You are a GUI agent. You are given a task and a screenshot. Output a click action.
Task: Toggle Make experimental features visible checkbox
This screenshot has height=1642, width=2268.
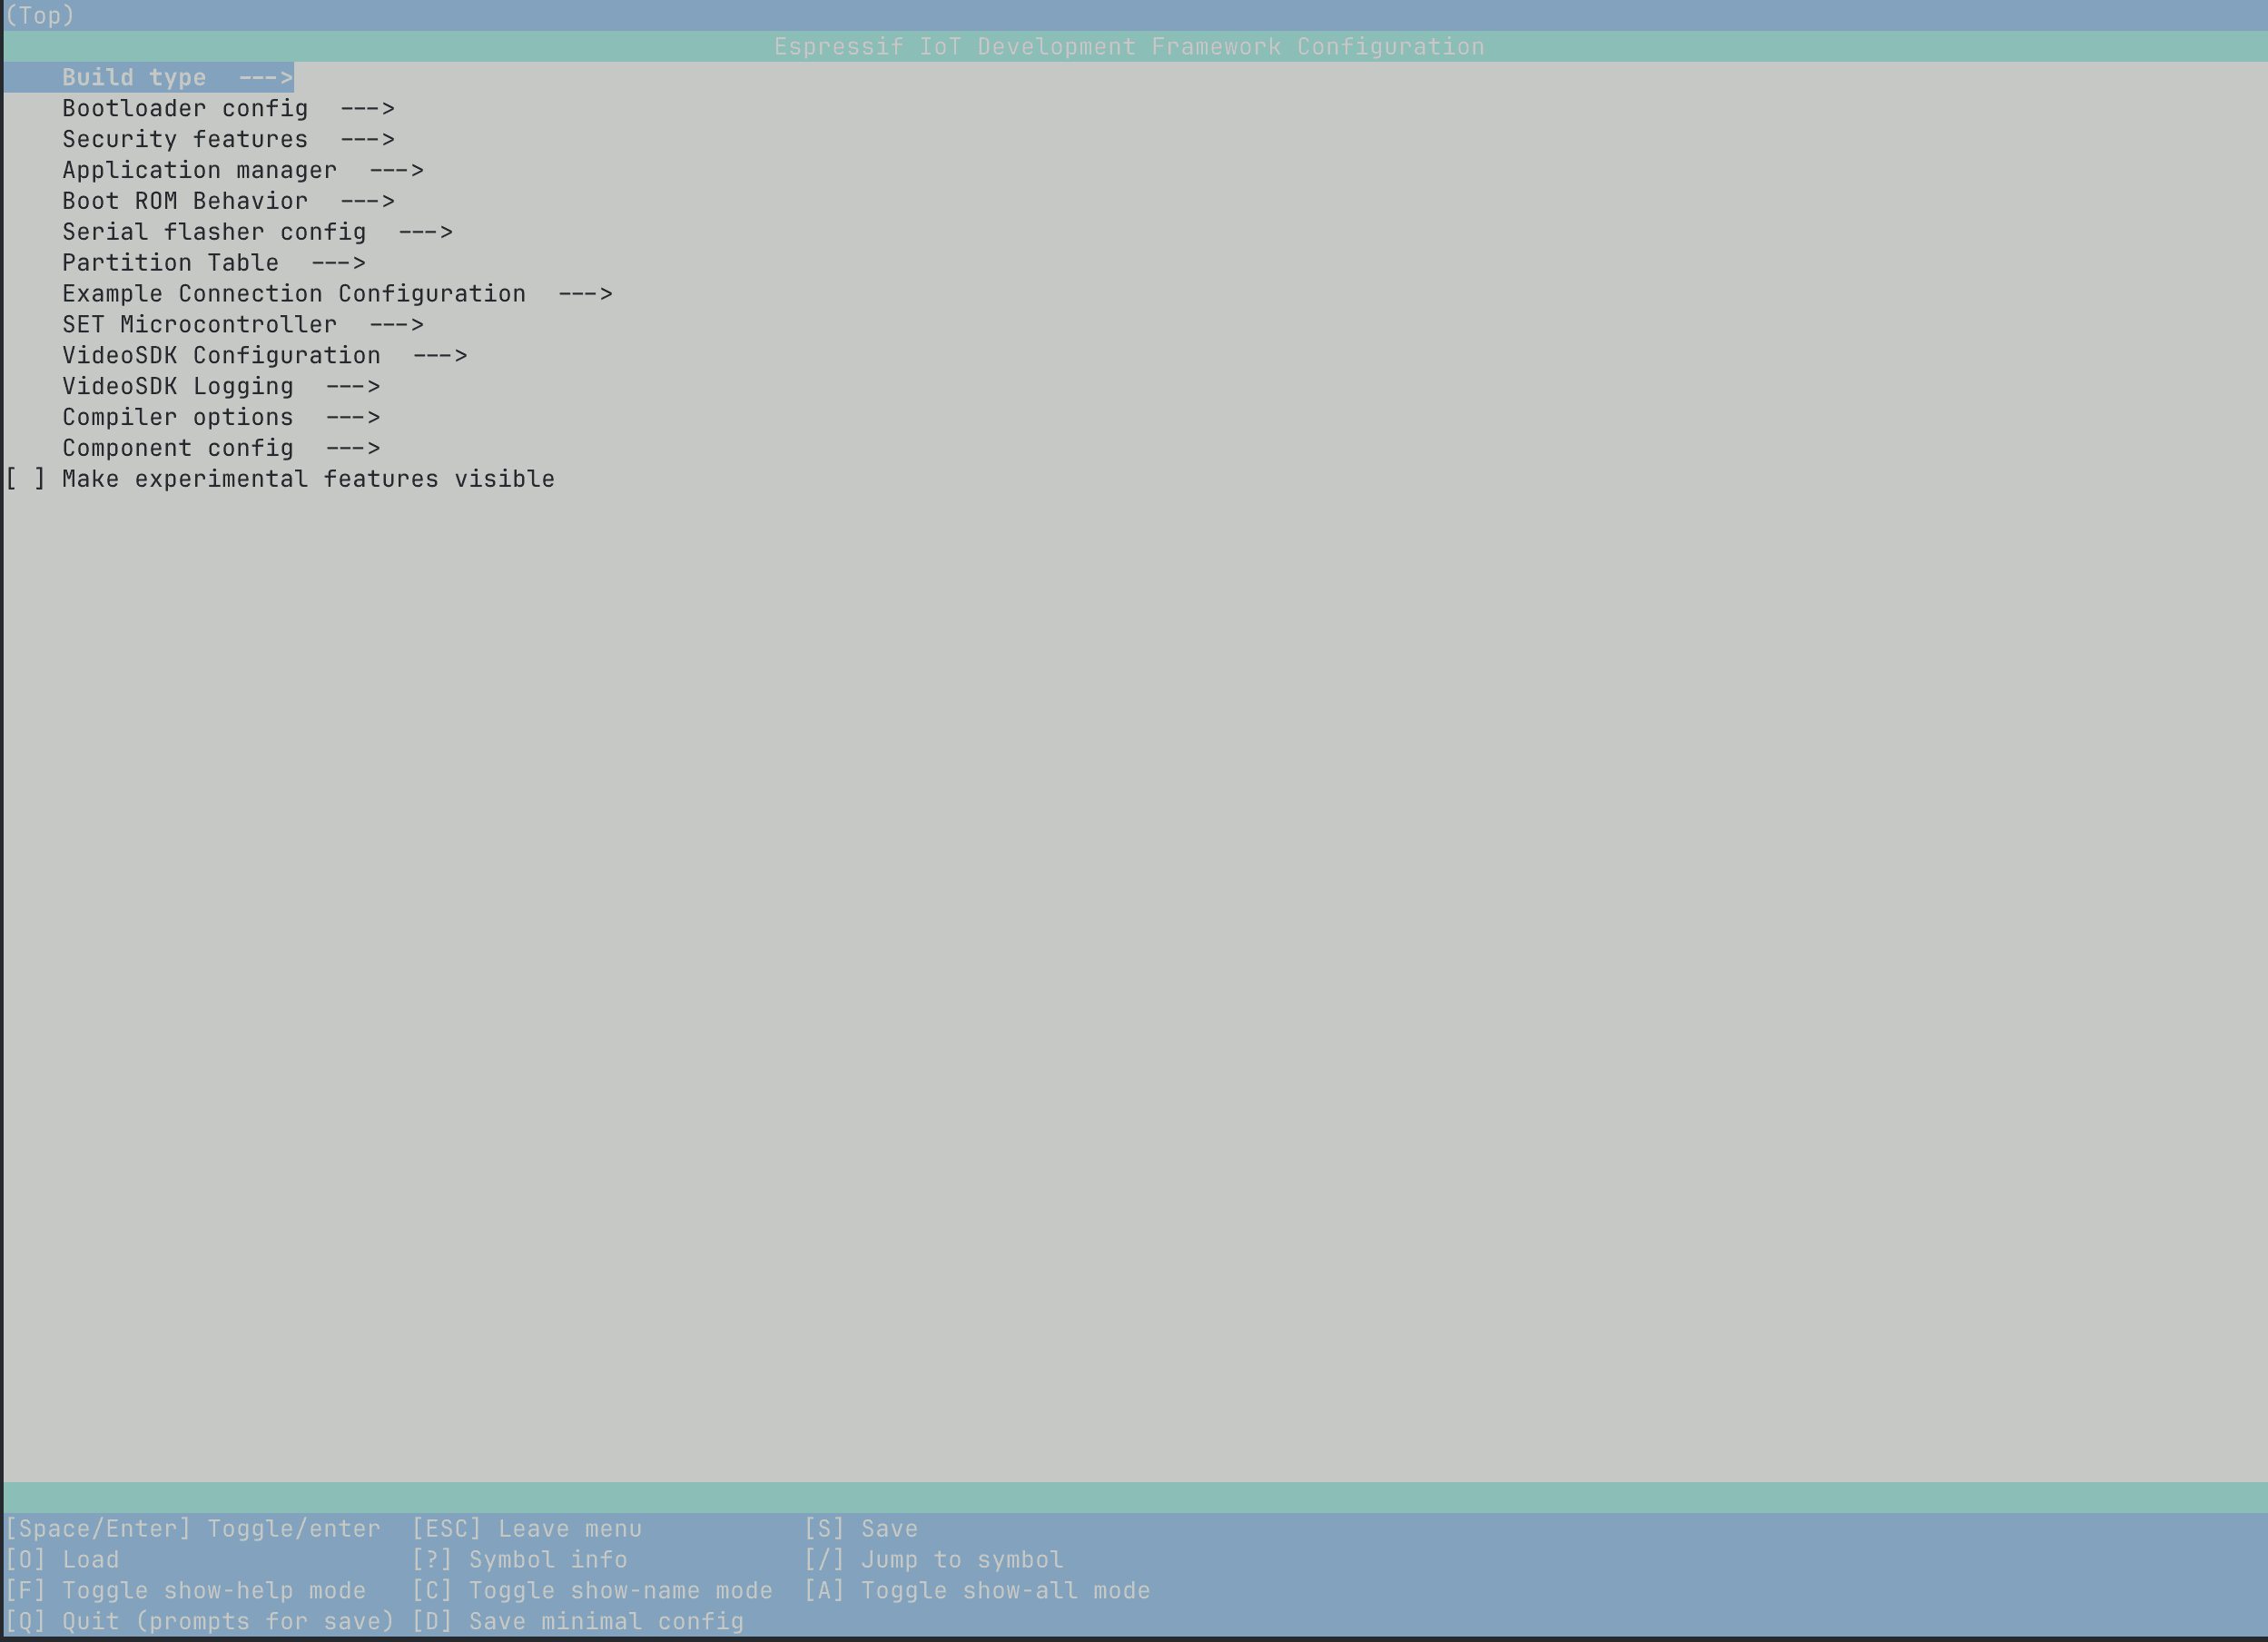25,479
